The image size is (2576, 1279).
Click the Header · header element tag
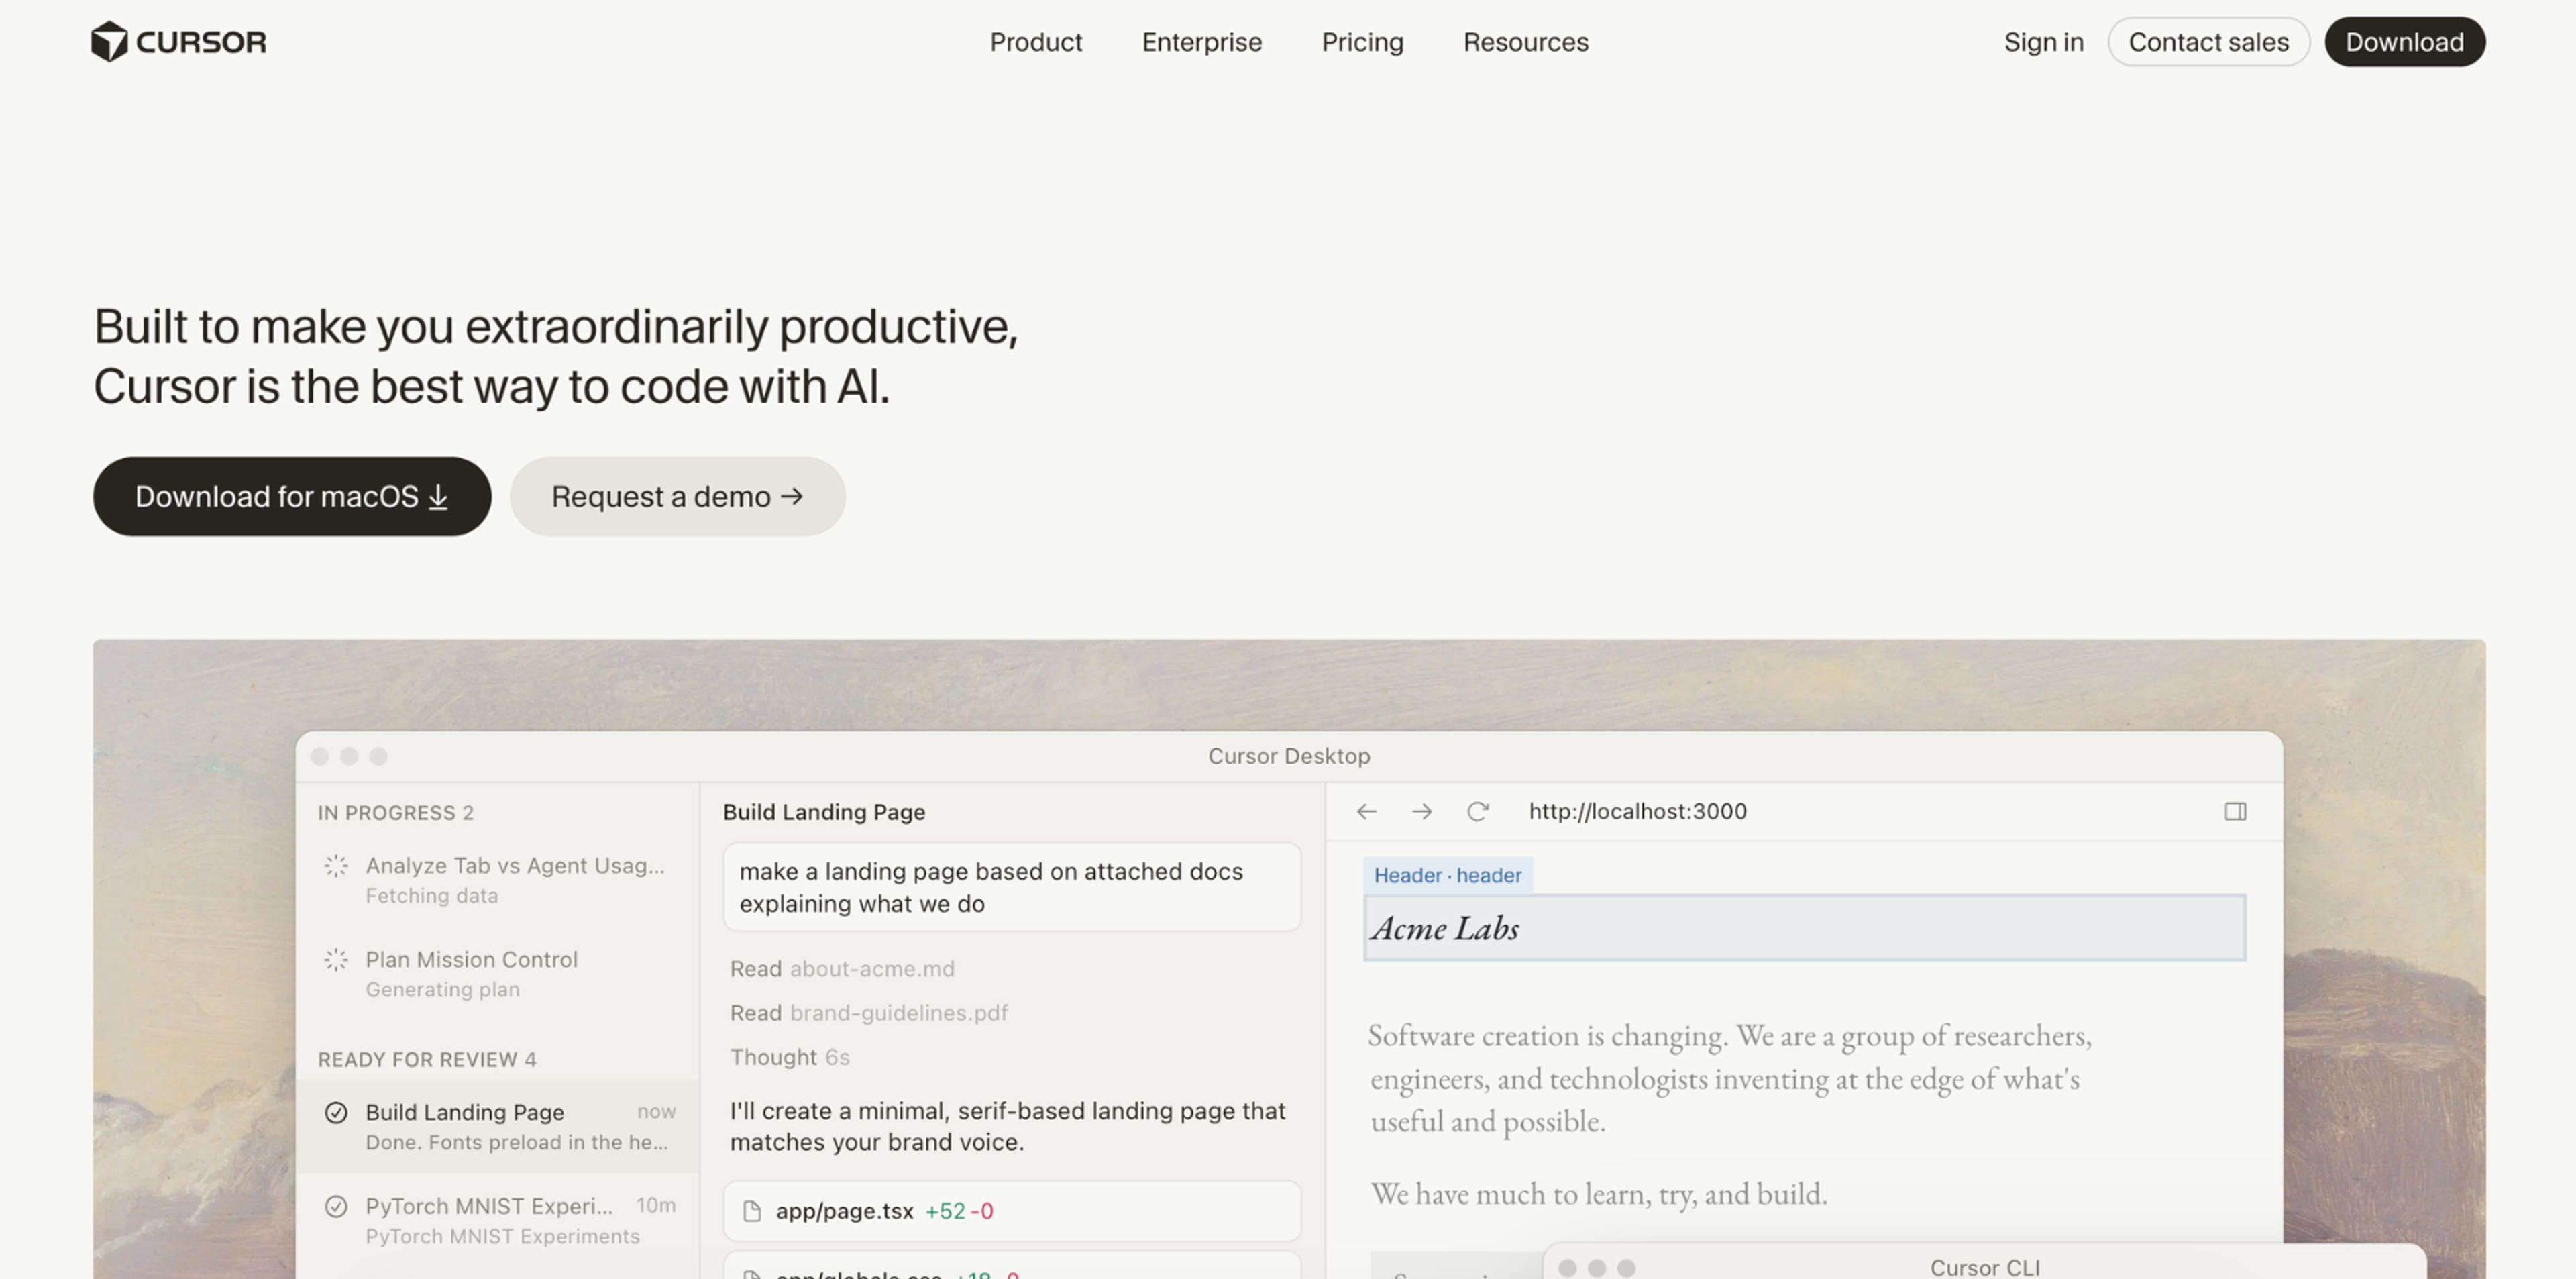click(1447, 875)
